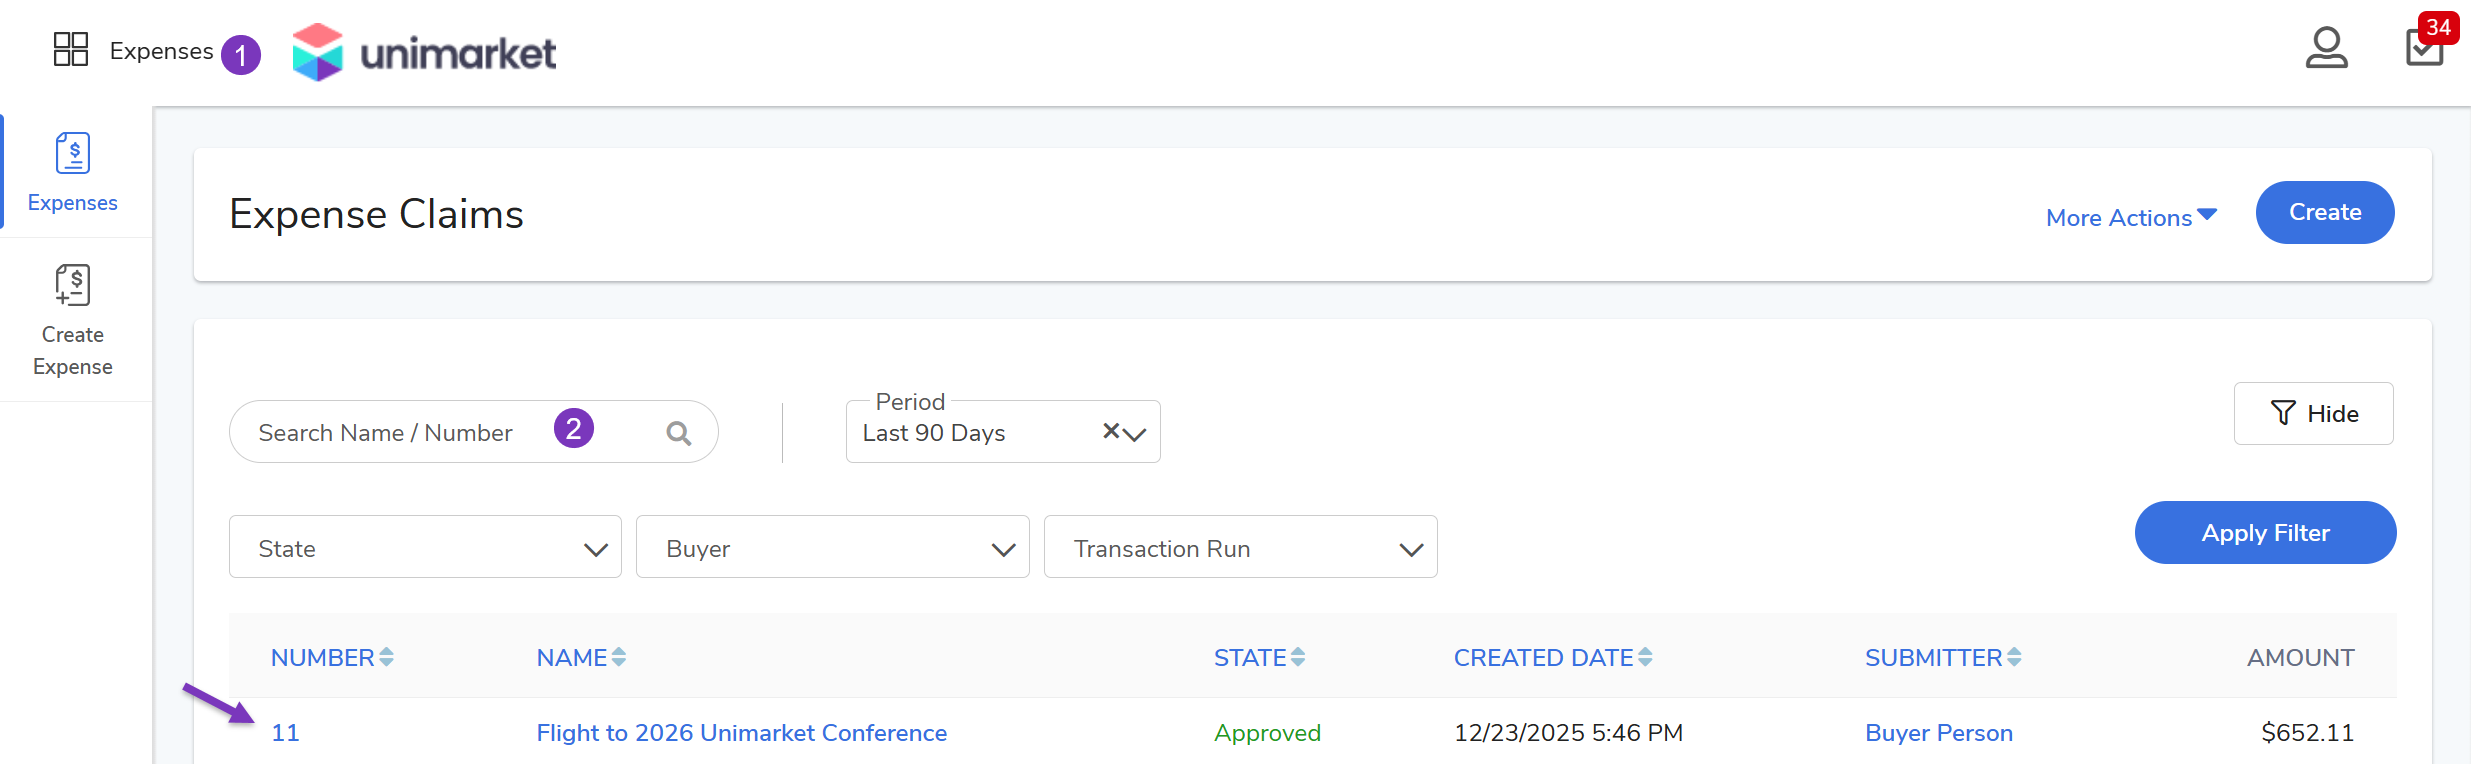Screen dimensions: 2471x764
Task: Clear the Period filter with X icon
Action: click(x=1110, y=431)
